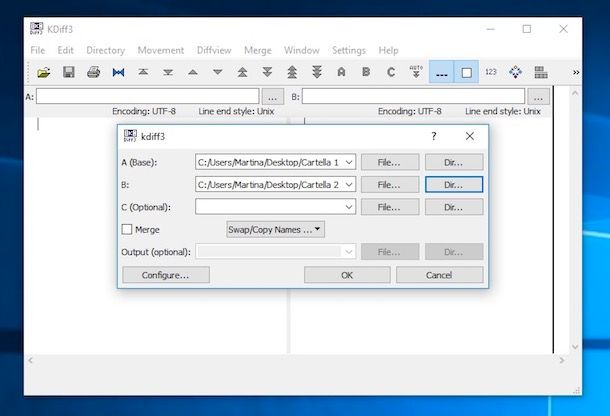Go to last delta icon
Image resolution: width=610 pixels, height=416 pixels.
[x=168, y=72]
